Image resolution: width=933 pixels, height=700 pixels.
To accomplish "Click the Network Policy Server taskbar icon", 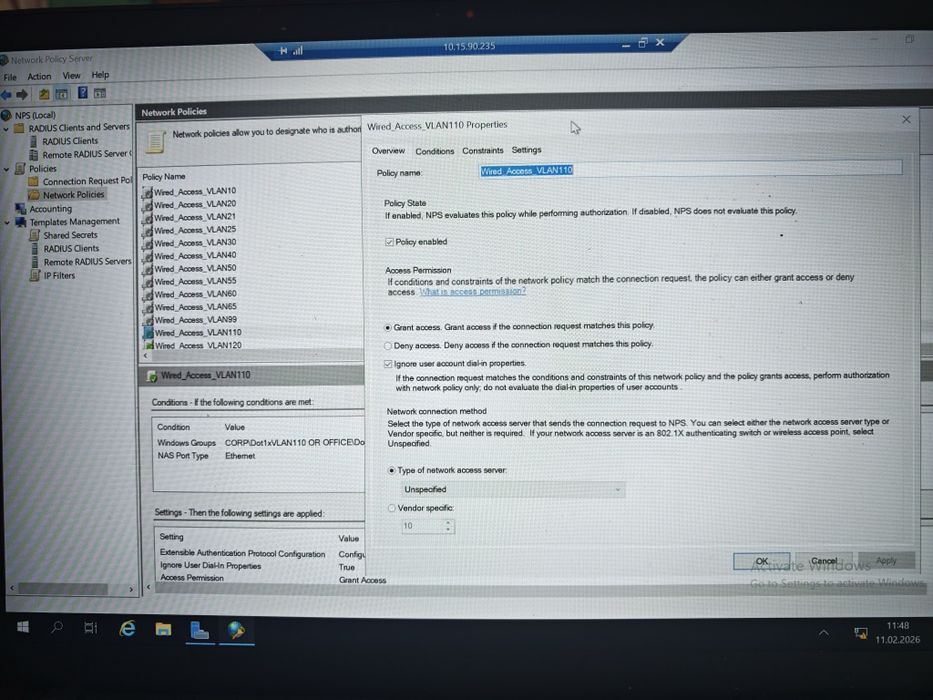I will coord(236,630).
